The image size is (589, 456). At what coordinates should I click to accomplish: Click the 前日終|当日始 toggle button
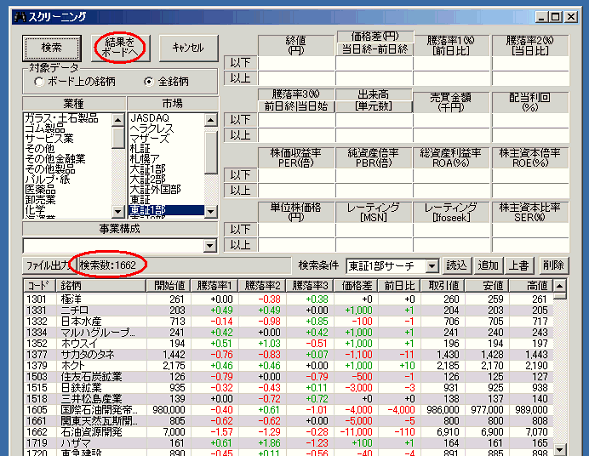click(296, 106)
